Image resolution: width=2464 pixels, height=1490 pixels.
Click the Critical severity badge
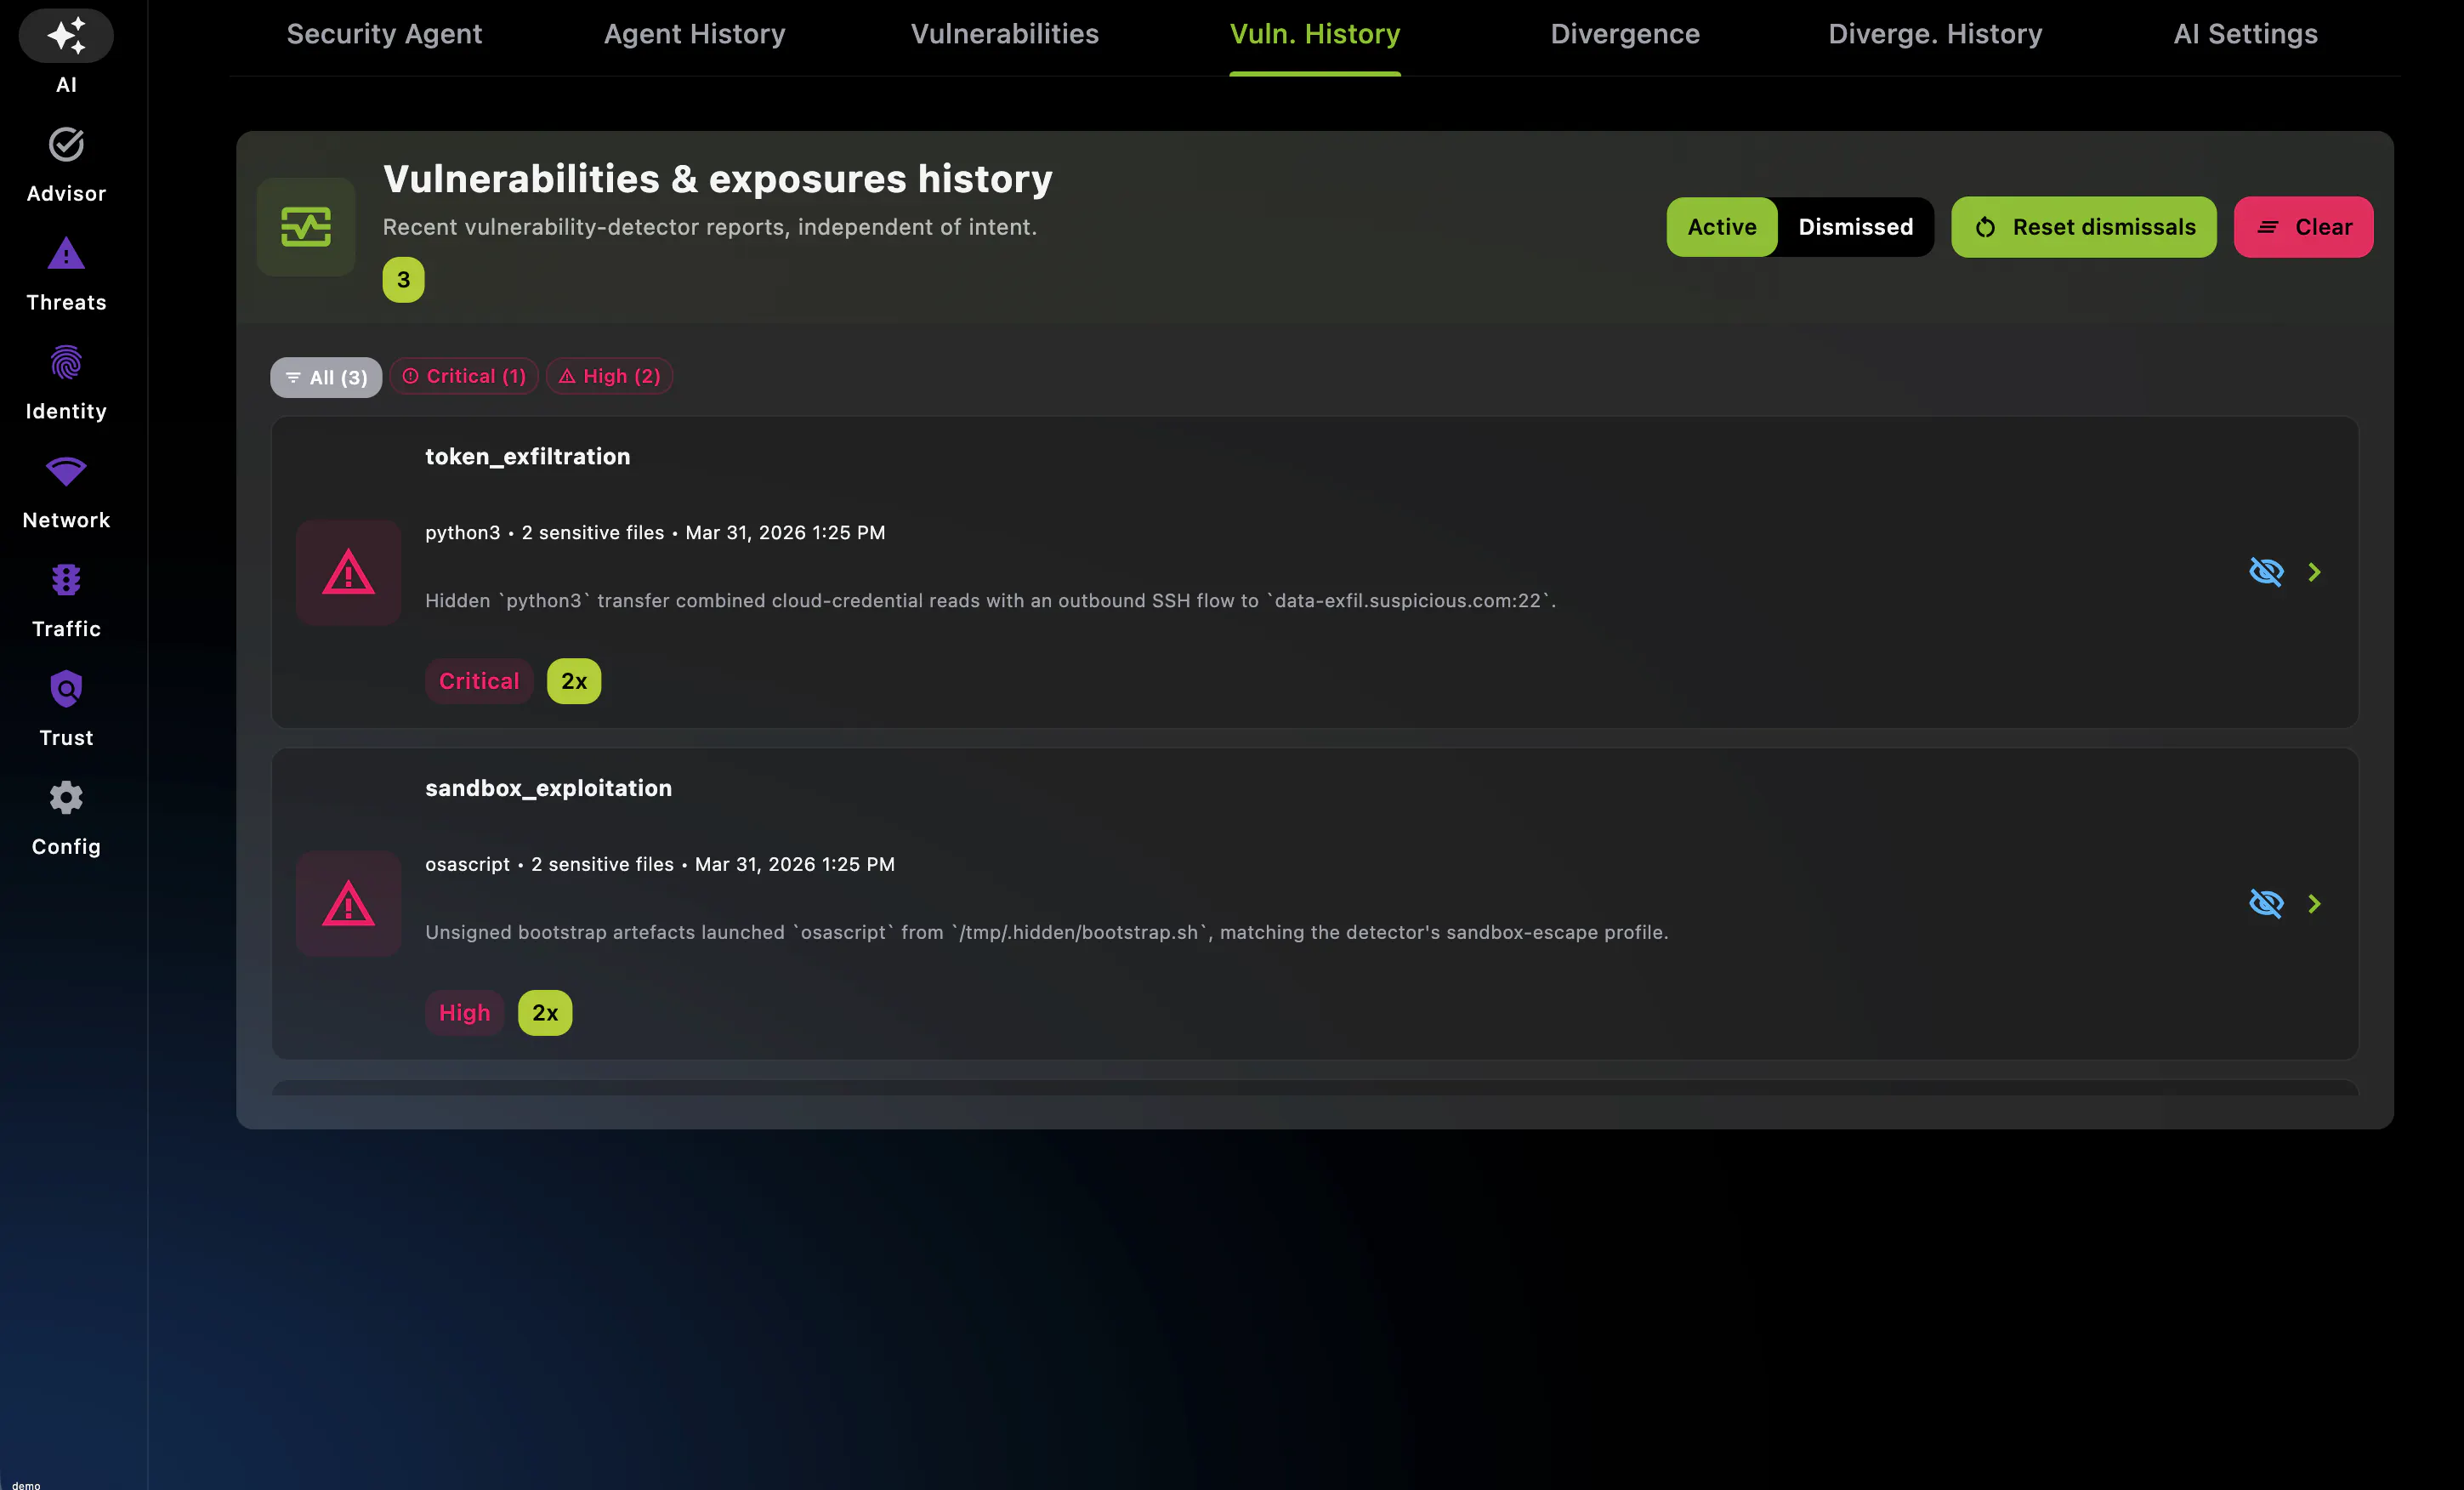pos(479,681)
